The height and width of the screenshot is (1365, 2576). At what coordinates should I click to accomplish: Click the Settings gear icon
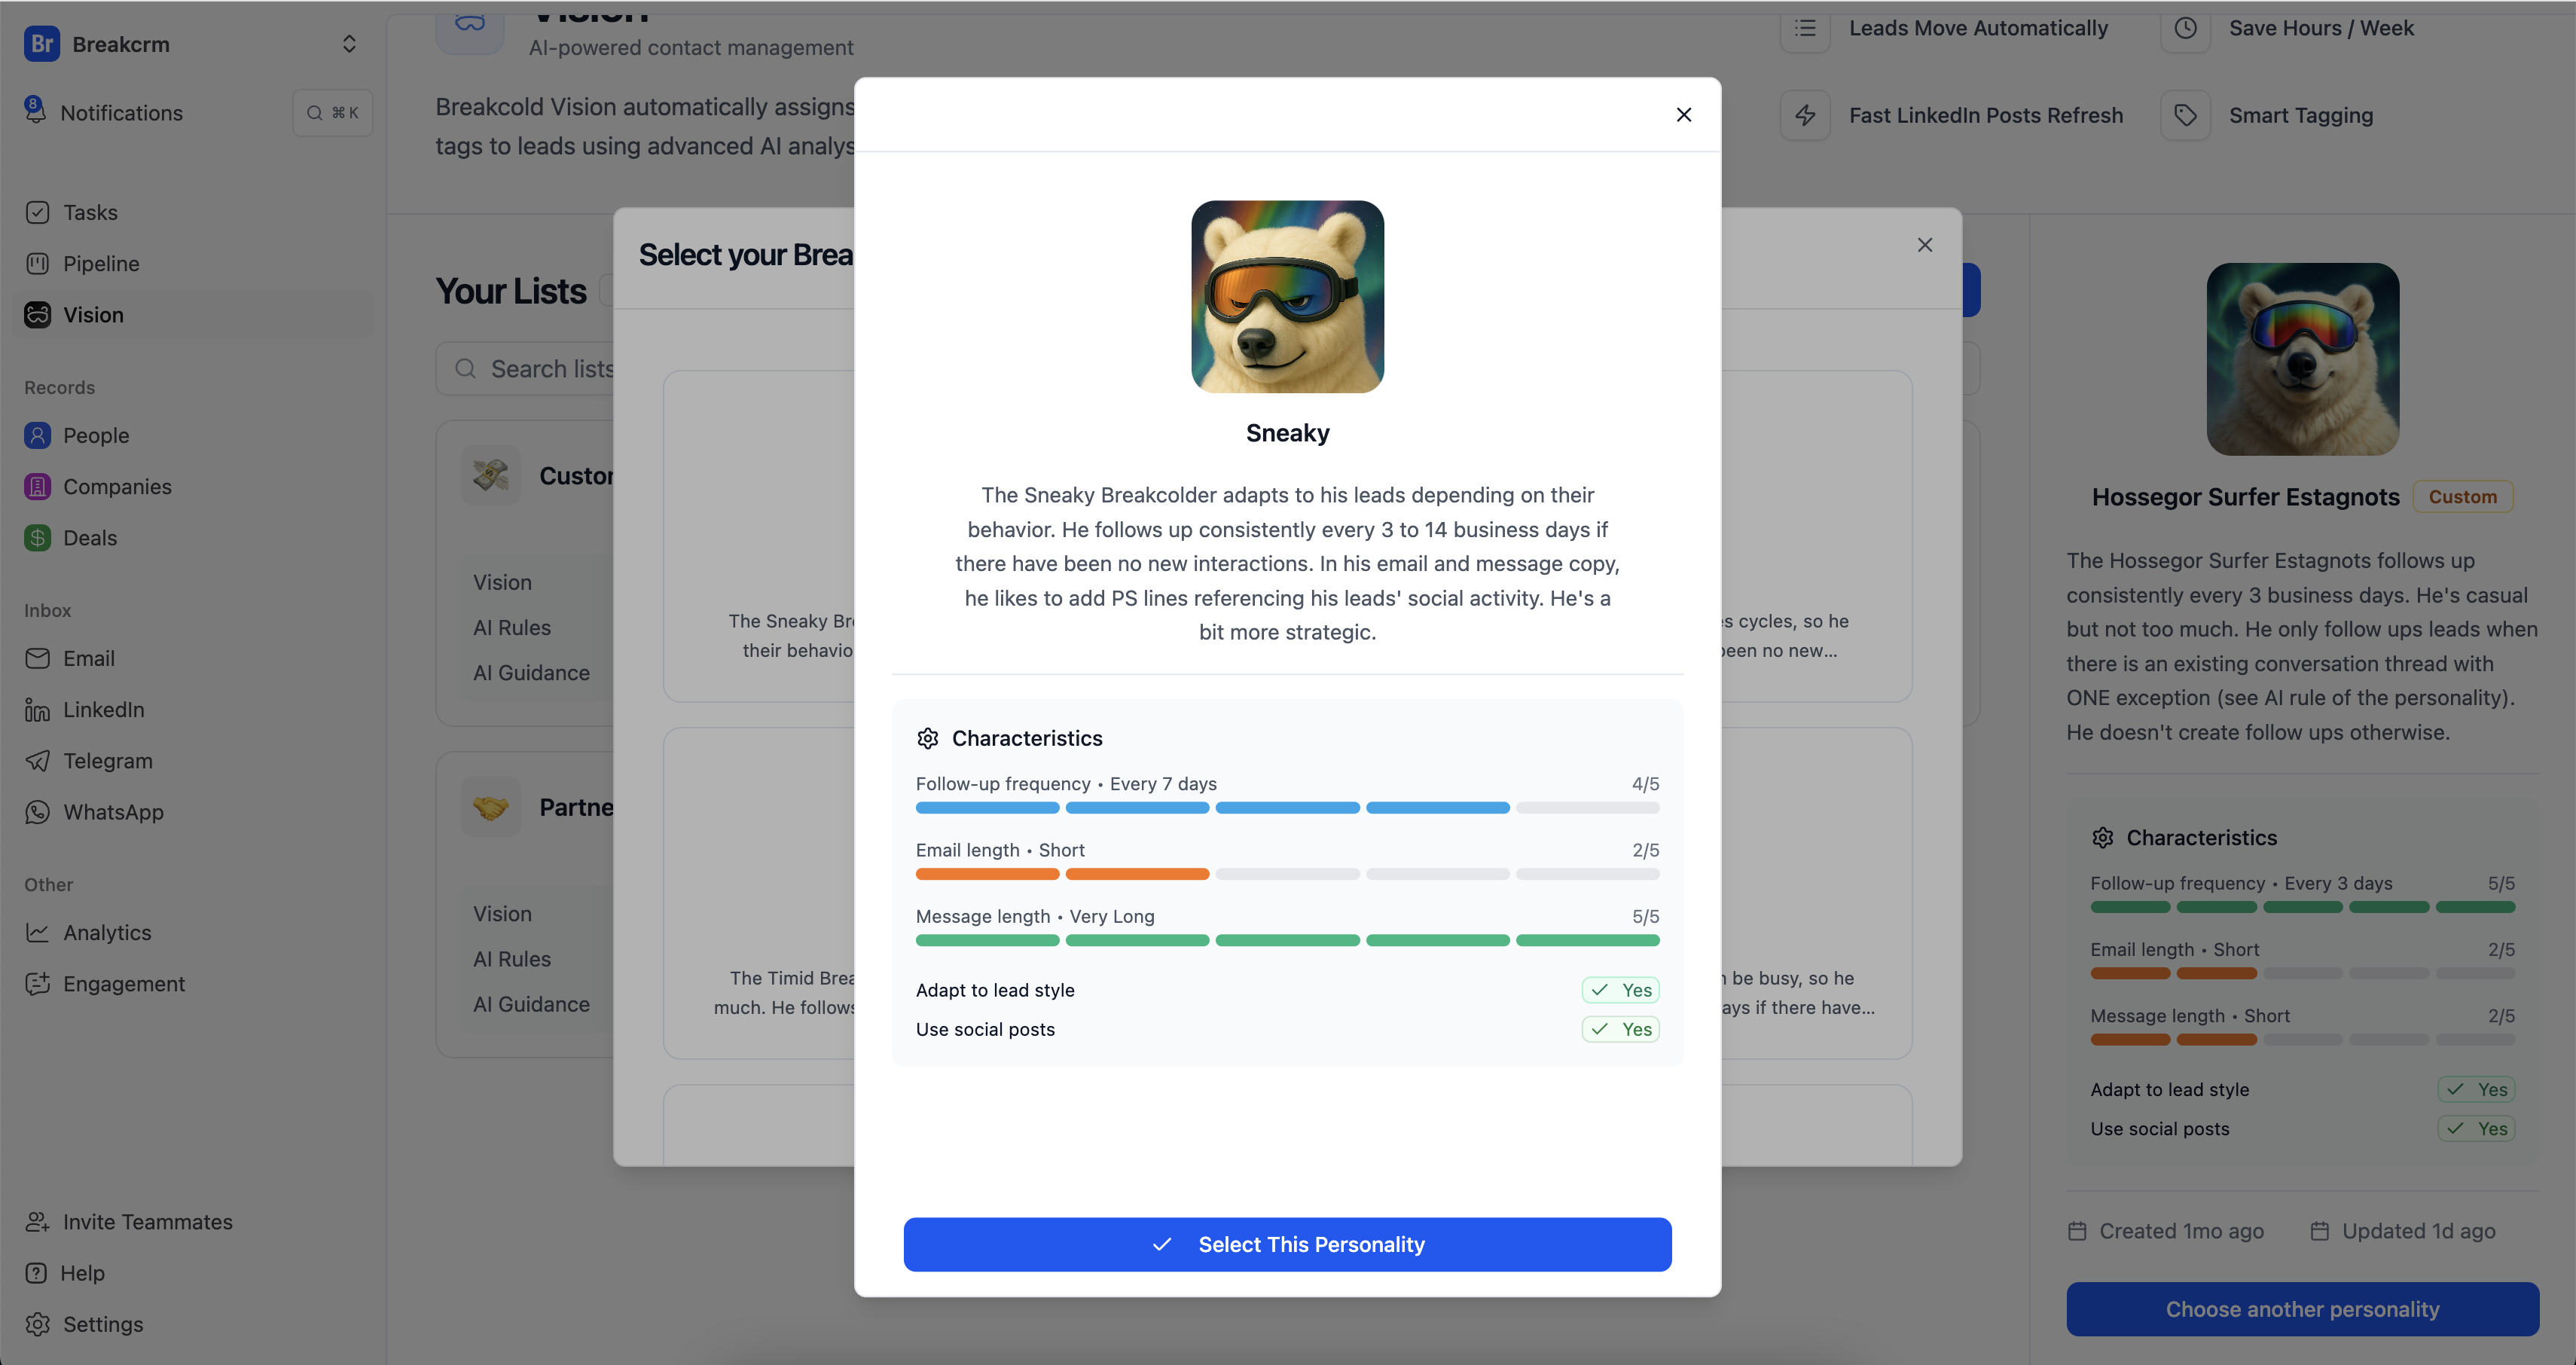pos(37,1324)
